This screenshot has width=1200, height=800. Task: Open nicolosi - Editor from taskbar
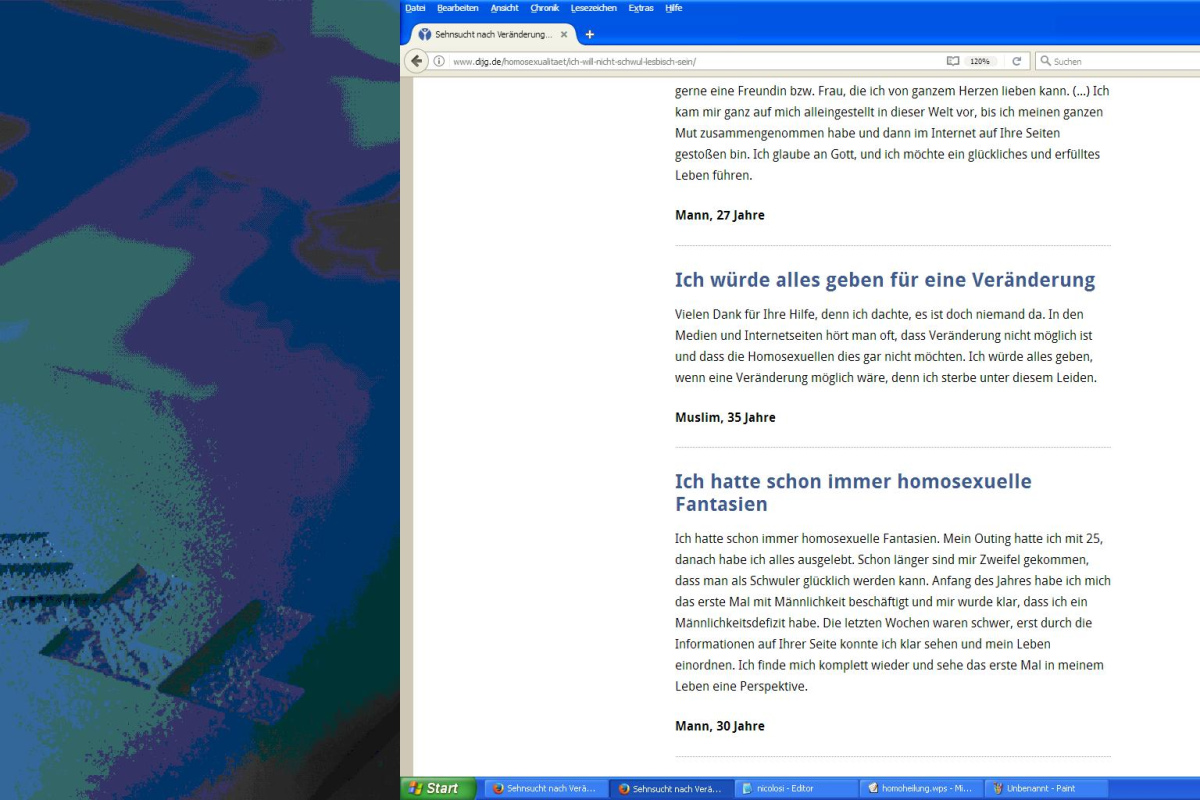(797, 788)
